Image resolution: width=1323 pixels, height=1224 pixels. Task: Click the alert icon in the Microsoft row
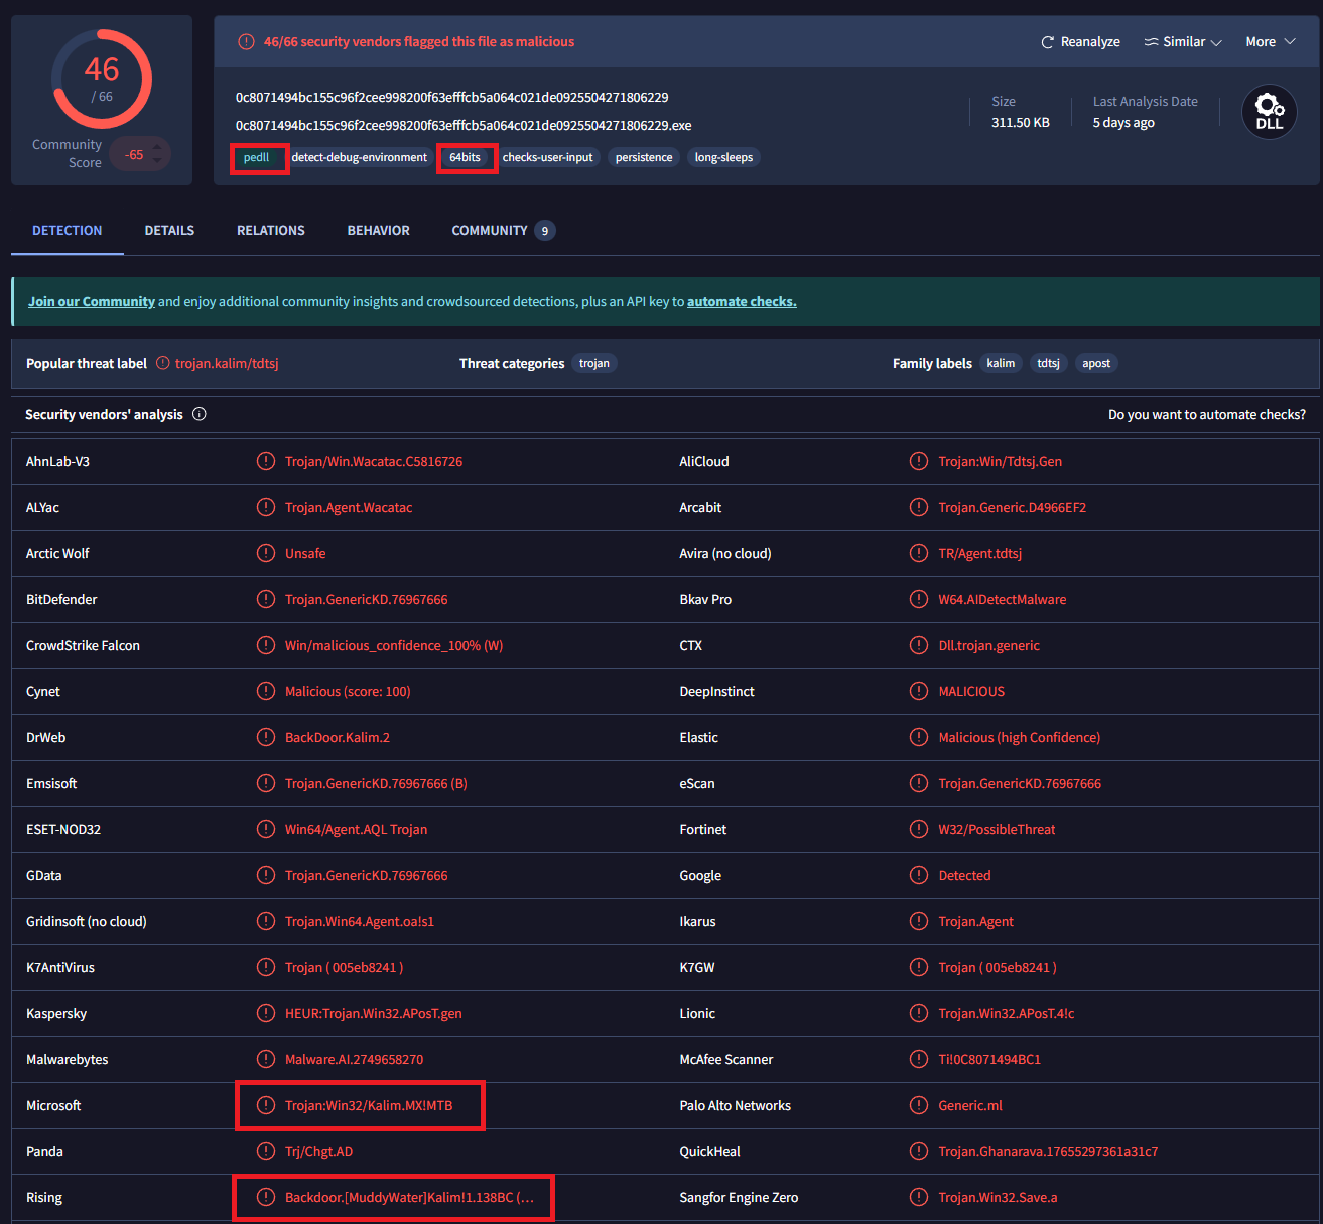266,1105
